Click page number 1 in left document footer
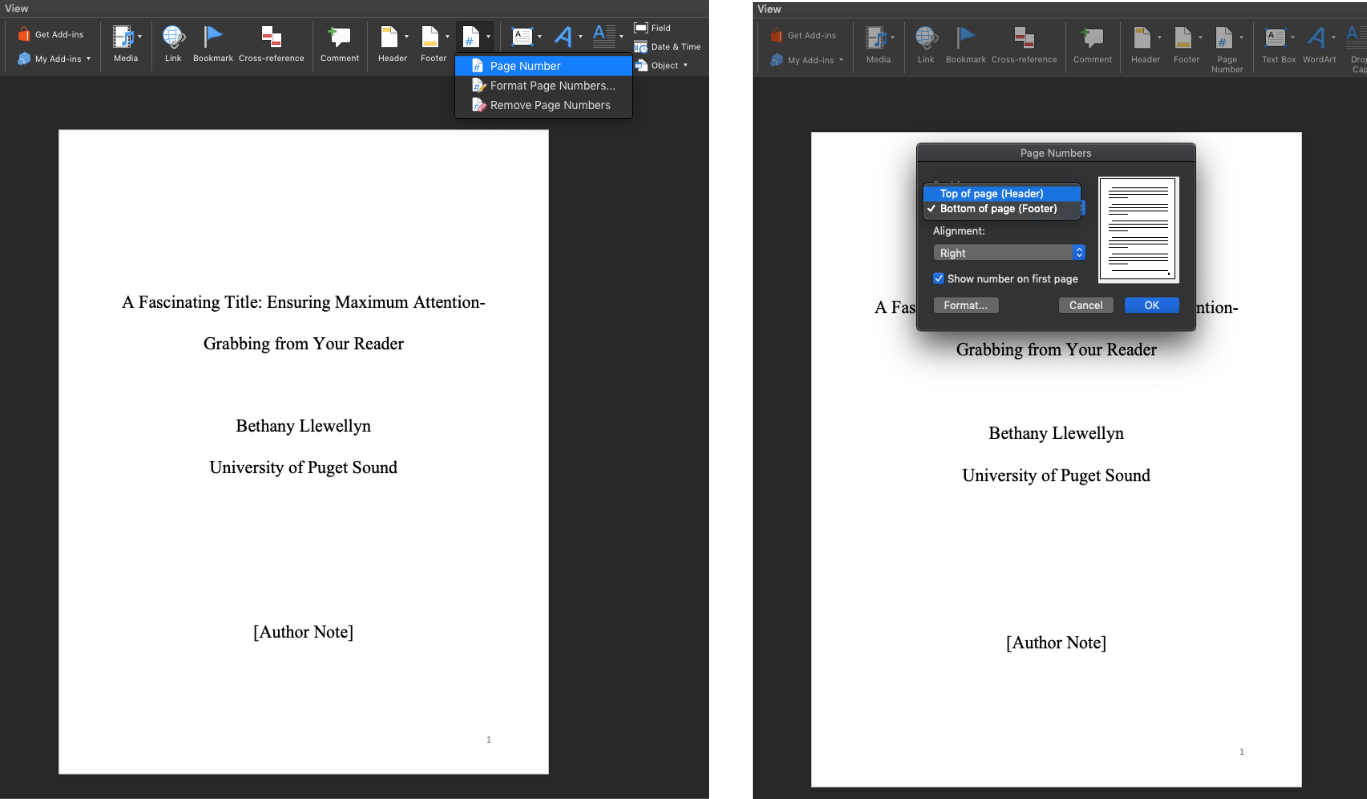This screenshot has width=1367, height=799. pyautogui.click(x=488, y=740)
